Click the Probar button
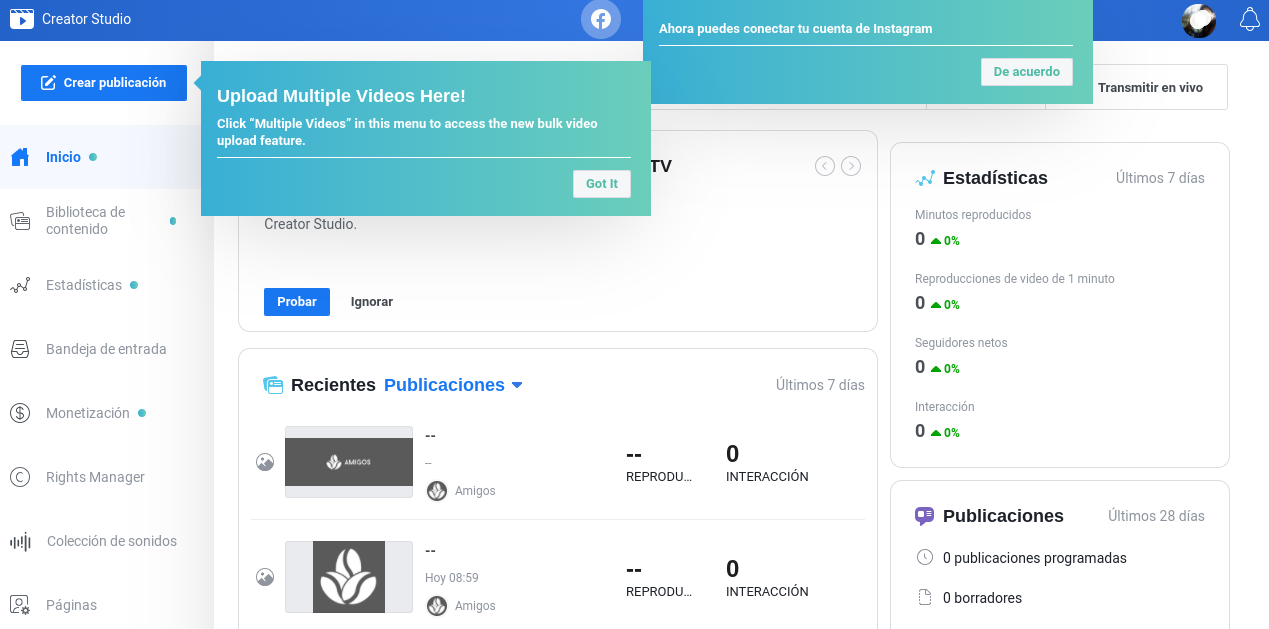The width and height of the screenshot is (1269, 629). (297, 302)
